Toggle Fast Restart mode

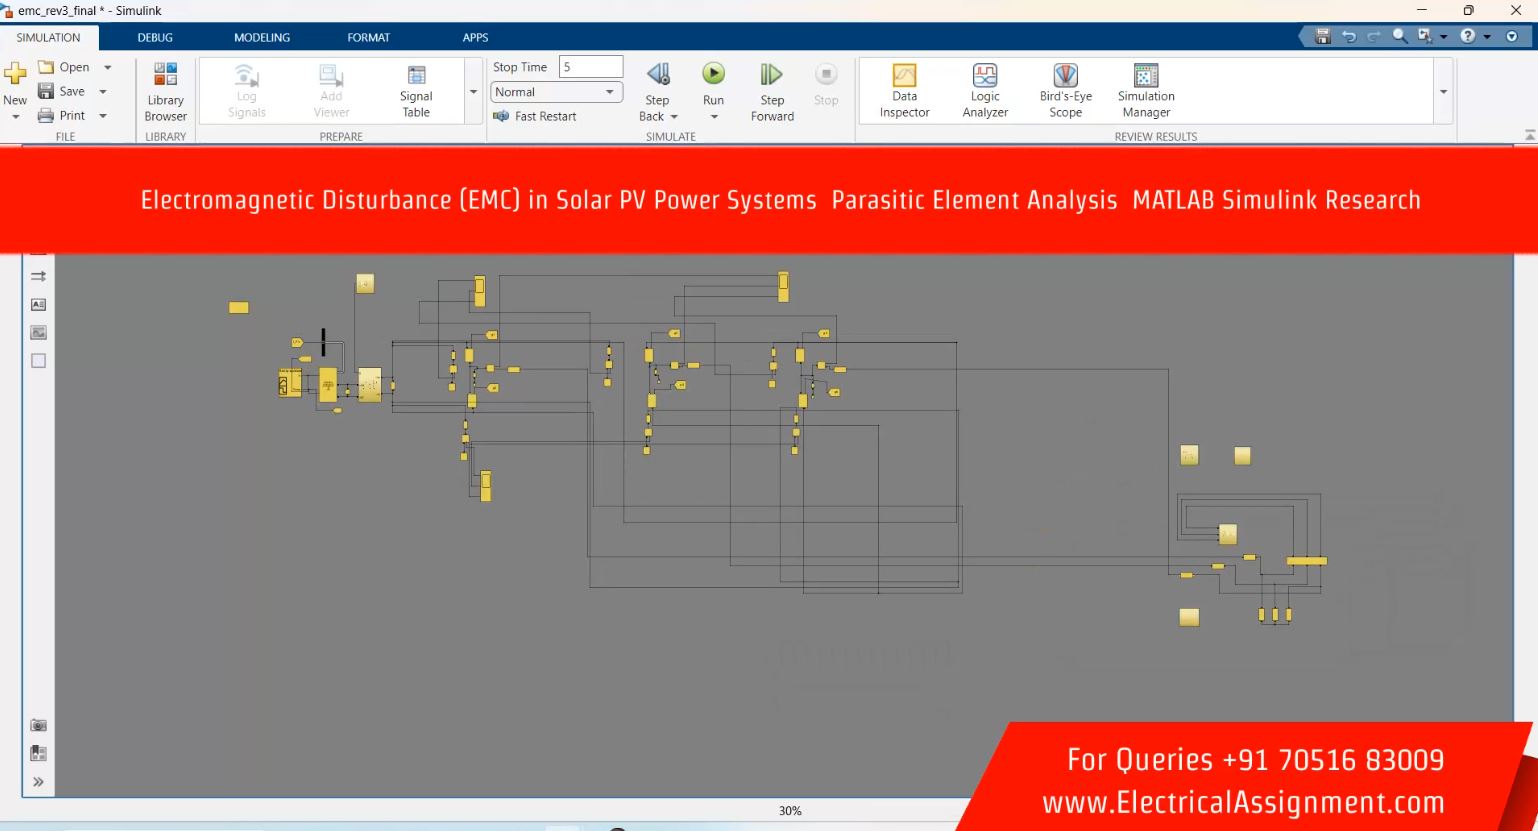535,116
